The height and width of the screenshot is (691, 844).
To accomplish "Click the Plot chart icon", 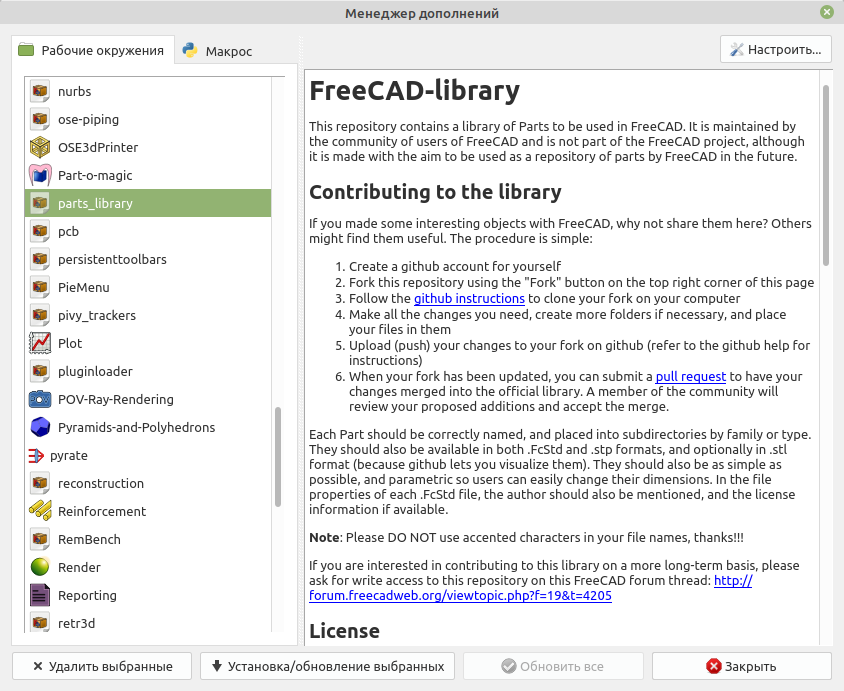I will tap(40, 343).
